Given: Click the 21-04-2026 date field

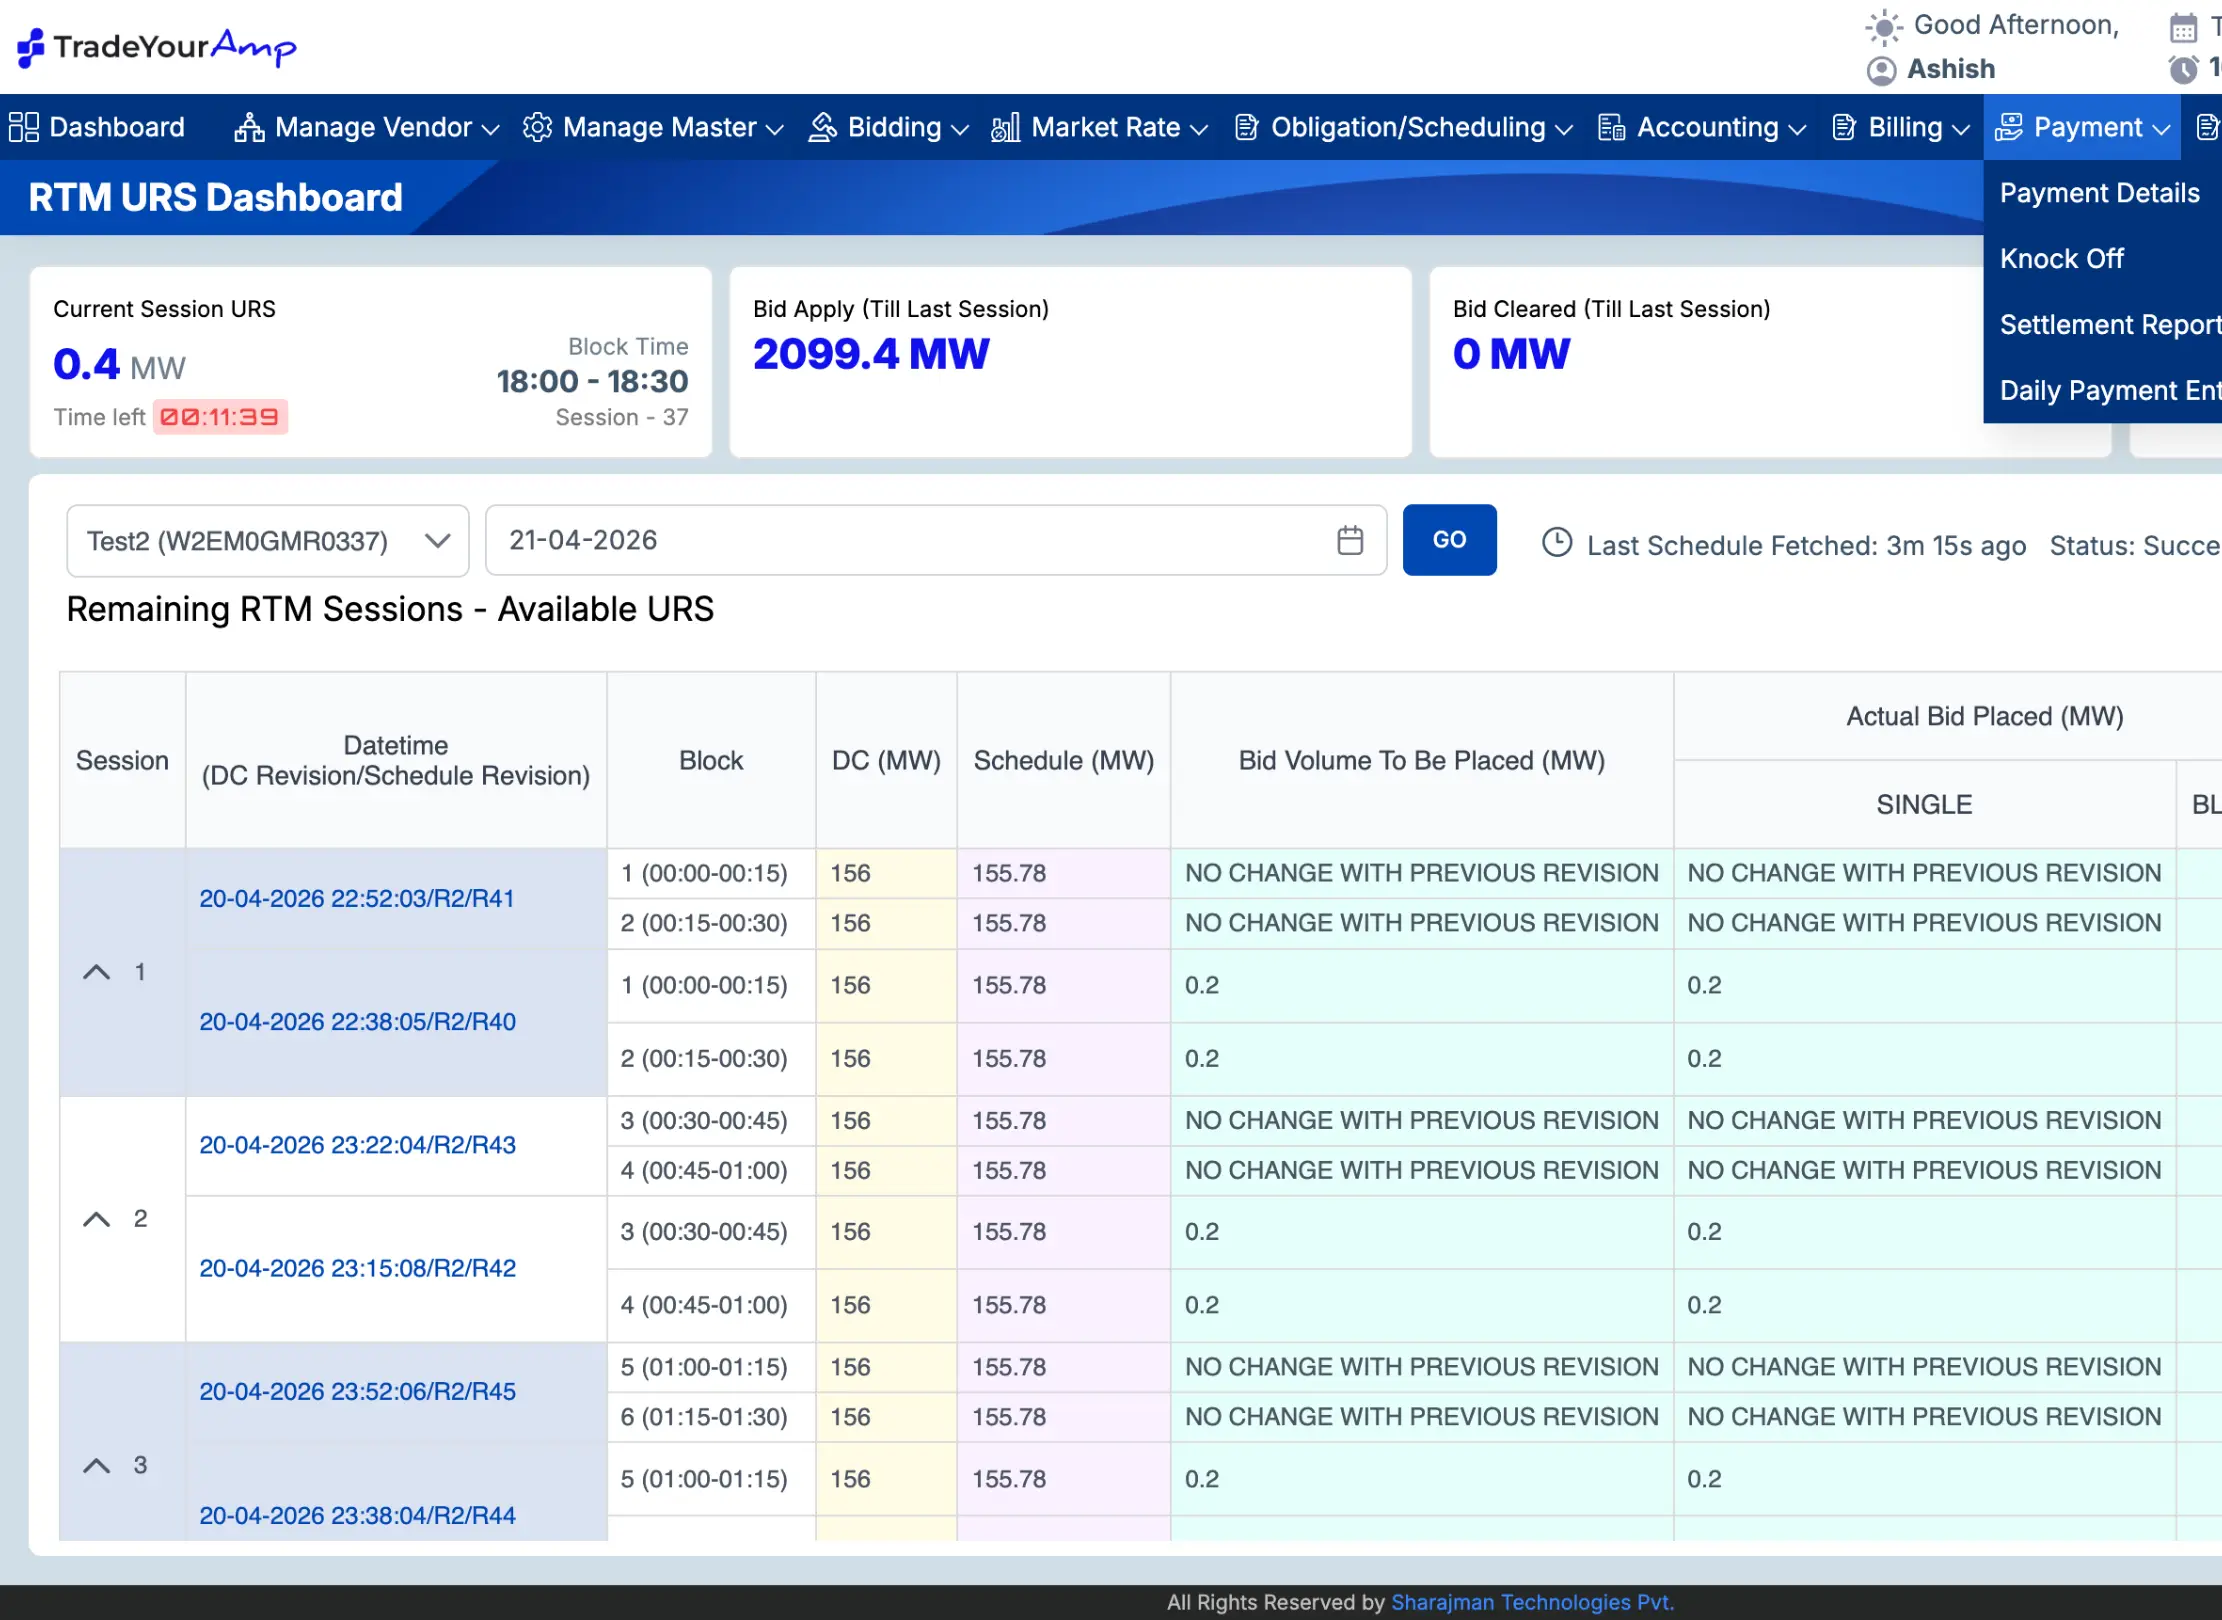Looking at the screenshot, I should coord(935,540).
